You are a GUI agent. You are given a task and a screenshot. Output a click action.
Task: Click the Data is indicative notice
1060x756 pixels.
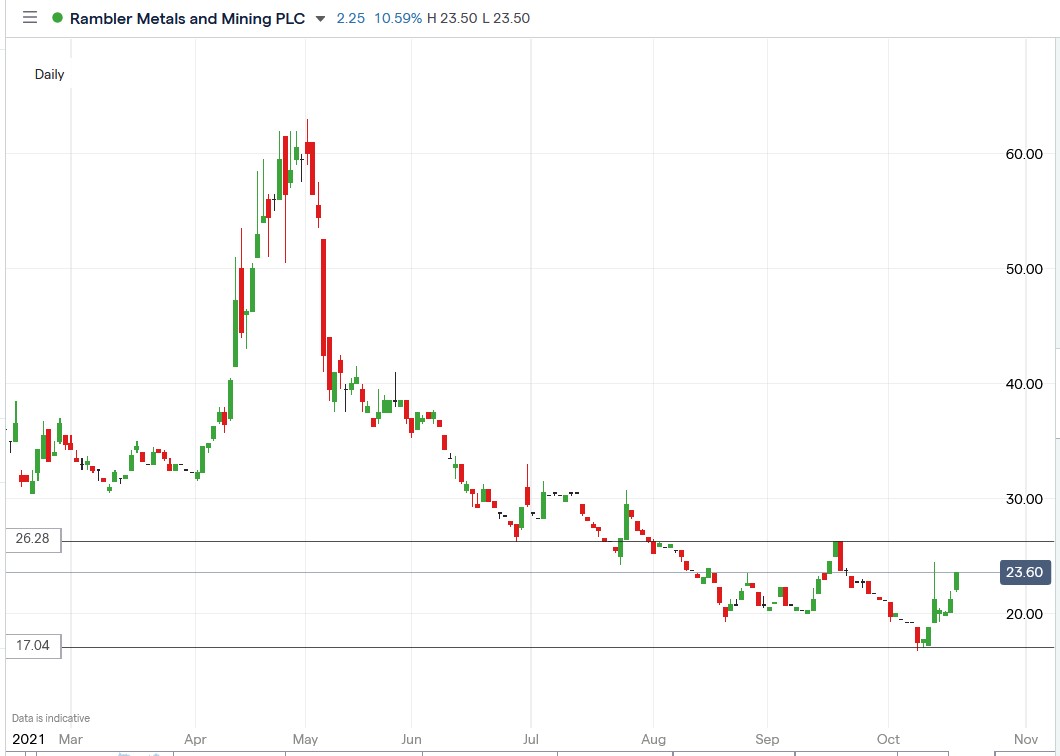(51, 718)
